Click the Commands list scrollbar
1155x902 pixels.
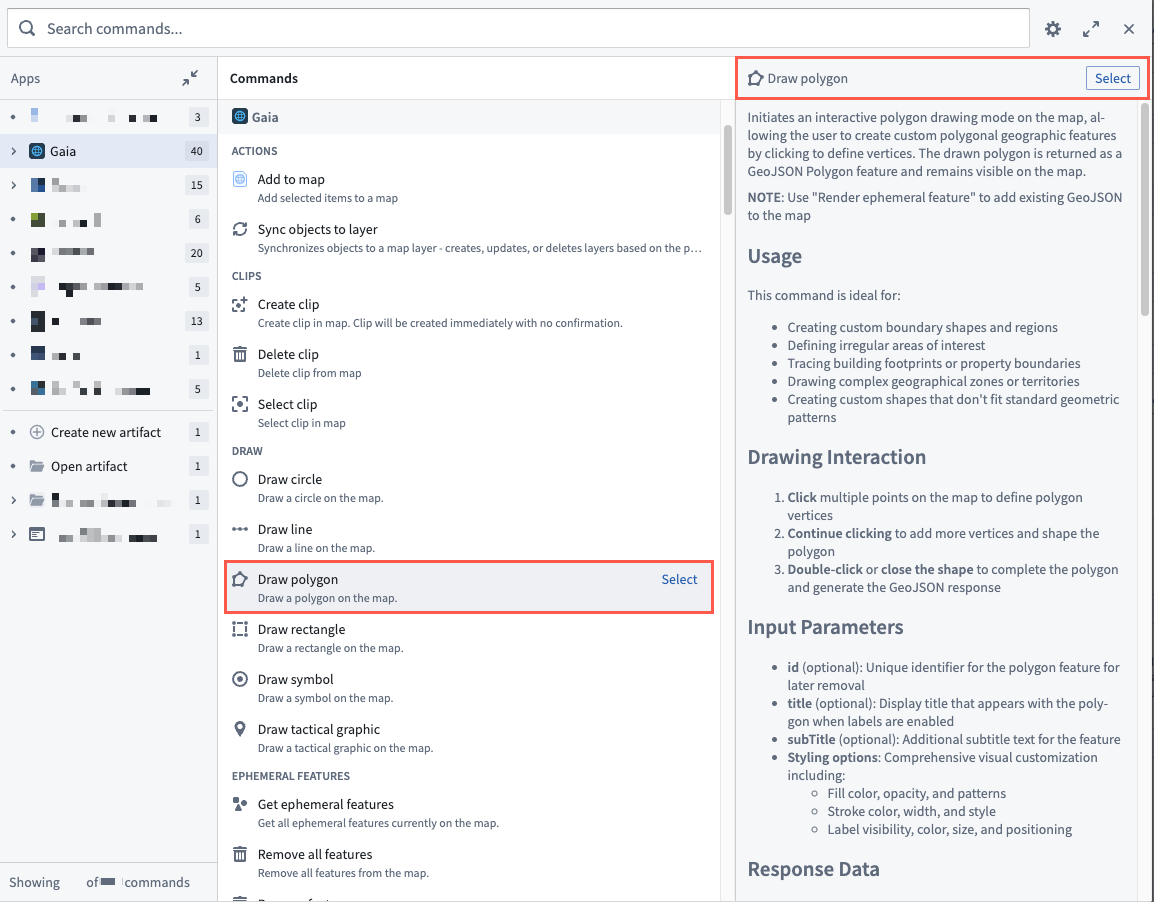pyautogui.click(x=727, y=170)
